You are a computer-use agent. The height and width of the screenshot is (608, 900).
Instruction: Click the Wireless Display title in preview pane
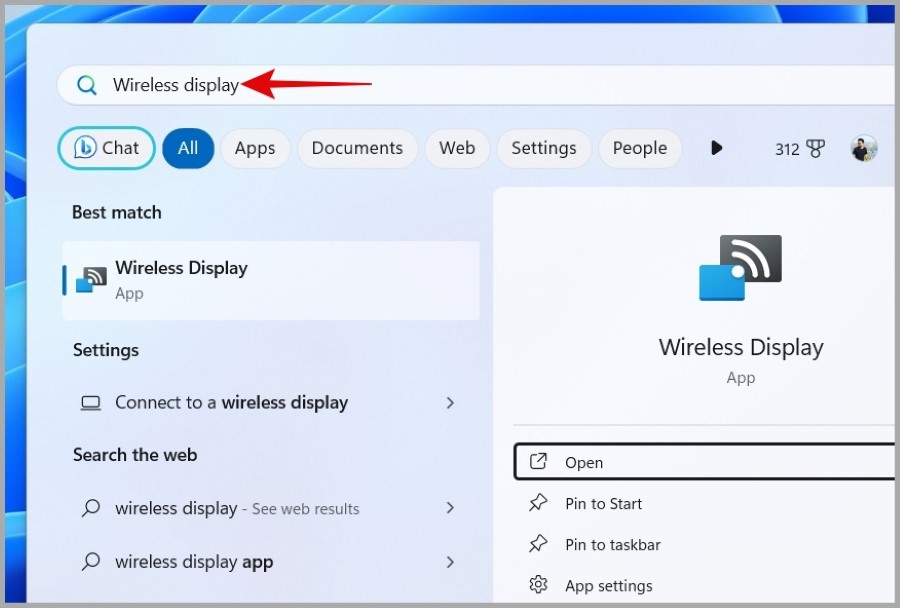(740, 348)
